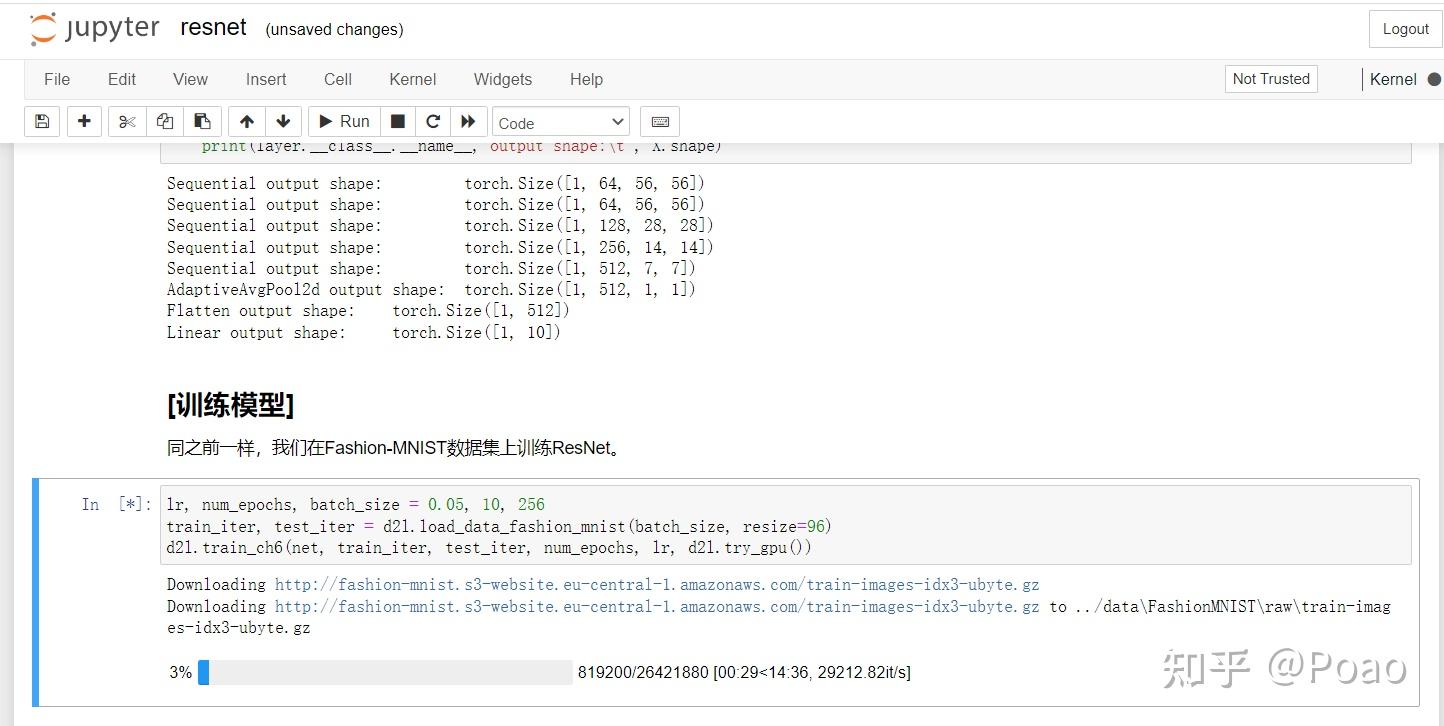Open the File menu
Viewport: 1444px width, 726px height.
pos(57,79)
